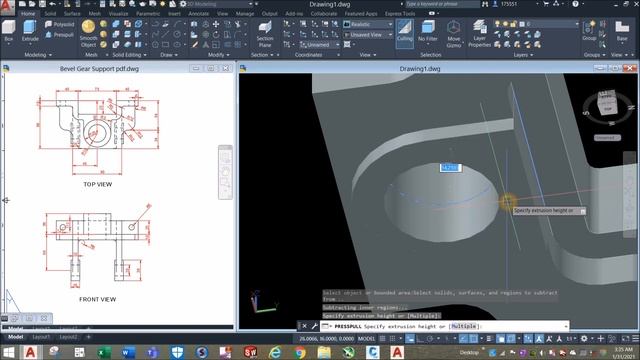640x360 pixels.
Task: Open Chrome from the taskbar
Action: pyautogui.click(x=300, y=352)
